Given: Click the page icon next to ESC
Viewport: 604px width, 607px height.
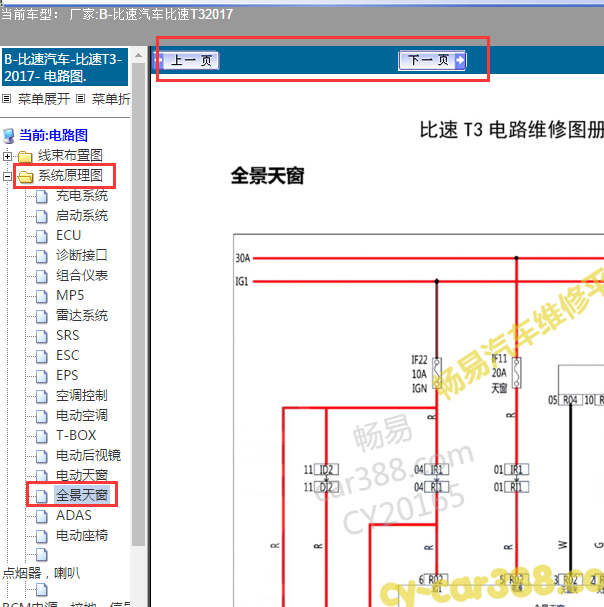Looking at the screenshot, I should [x=42, y=356].
